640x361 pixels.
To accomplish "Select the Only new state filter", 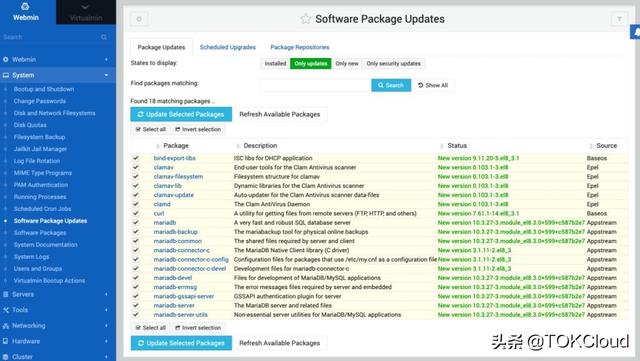I will point(347,64).
